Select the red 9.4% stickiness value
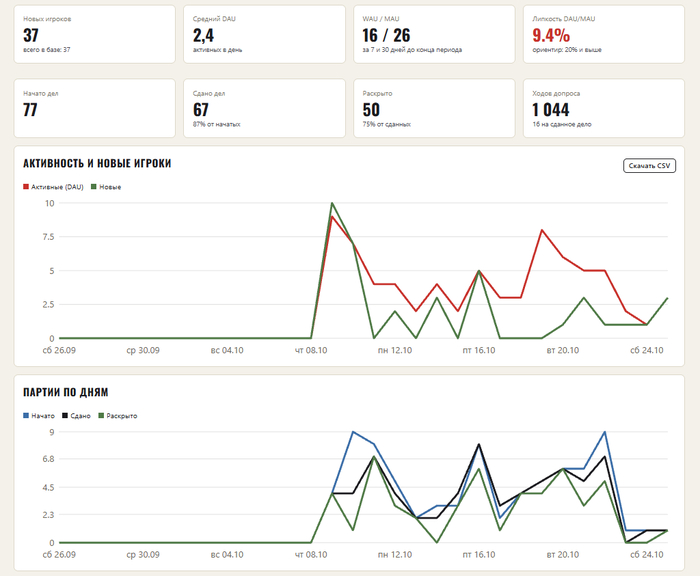 (551, 35)
